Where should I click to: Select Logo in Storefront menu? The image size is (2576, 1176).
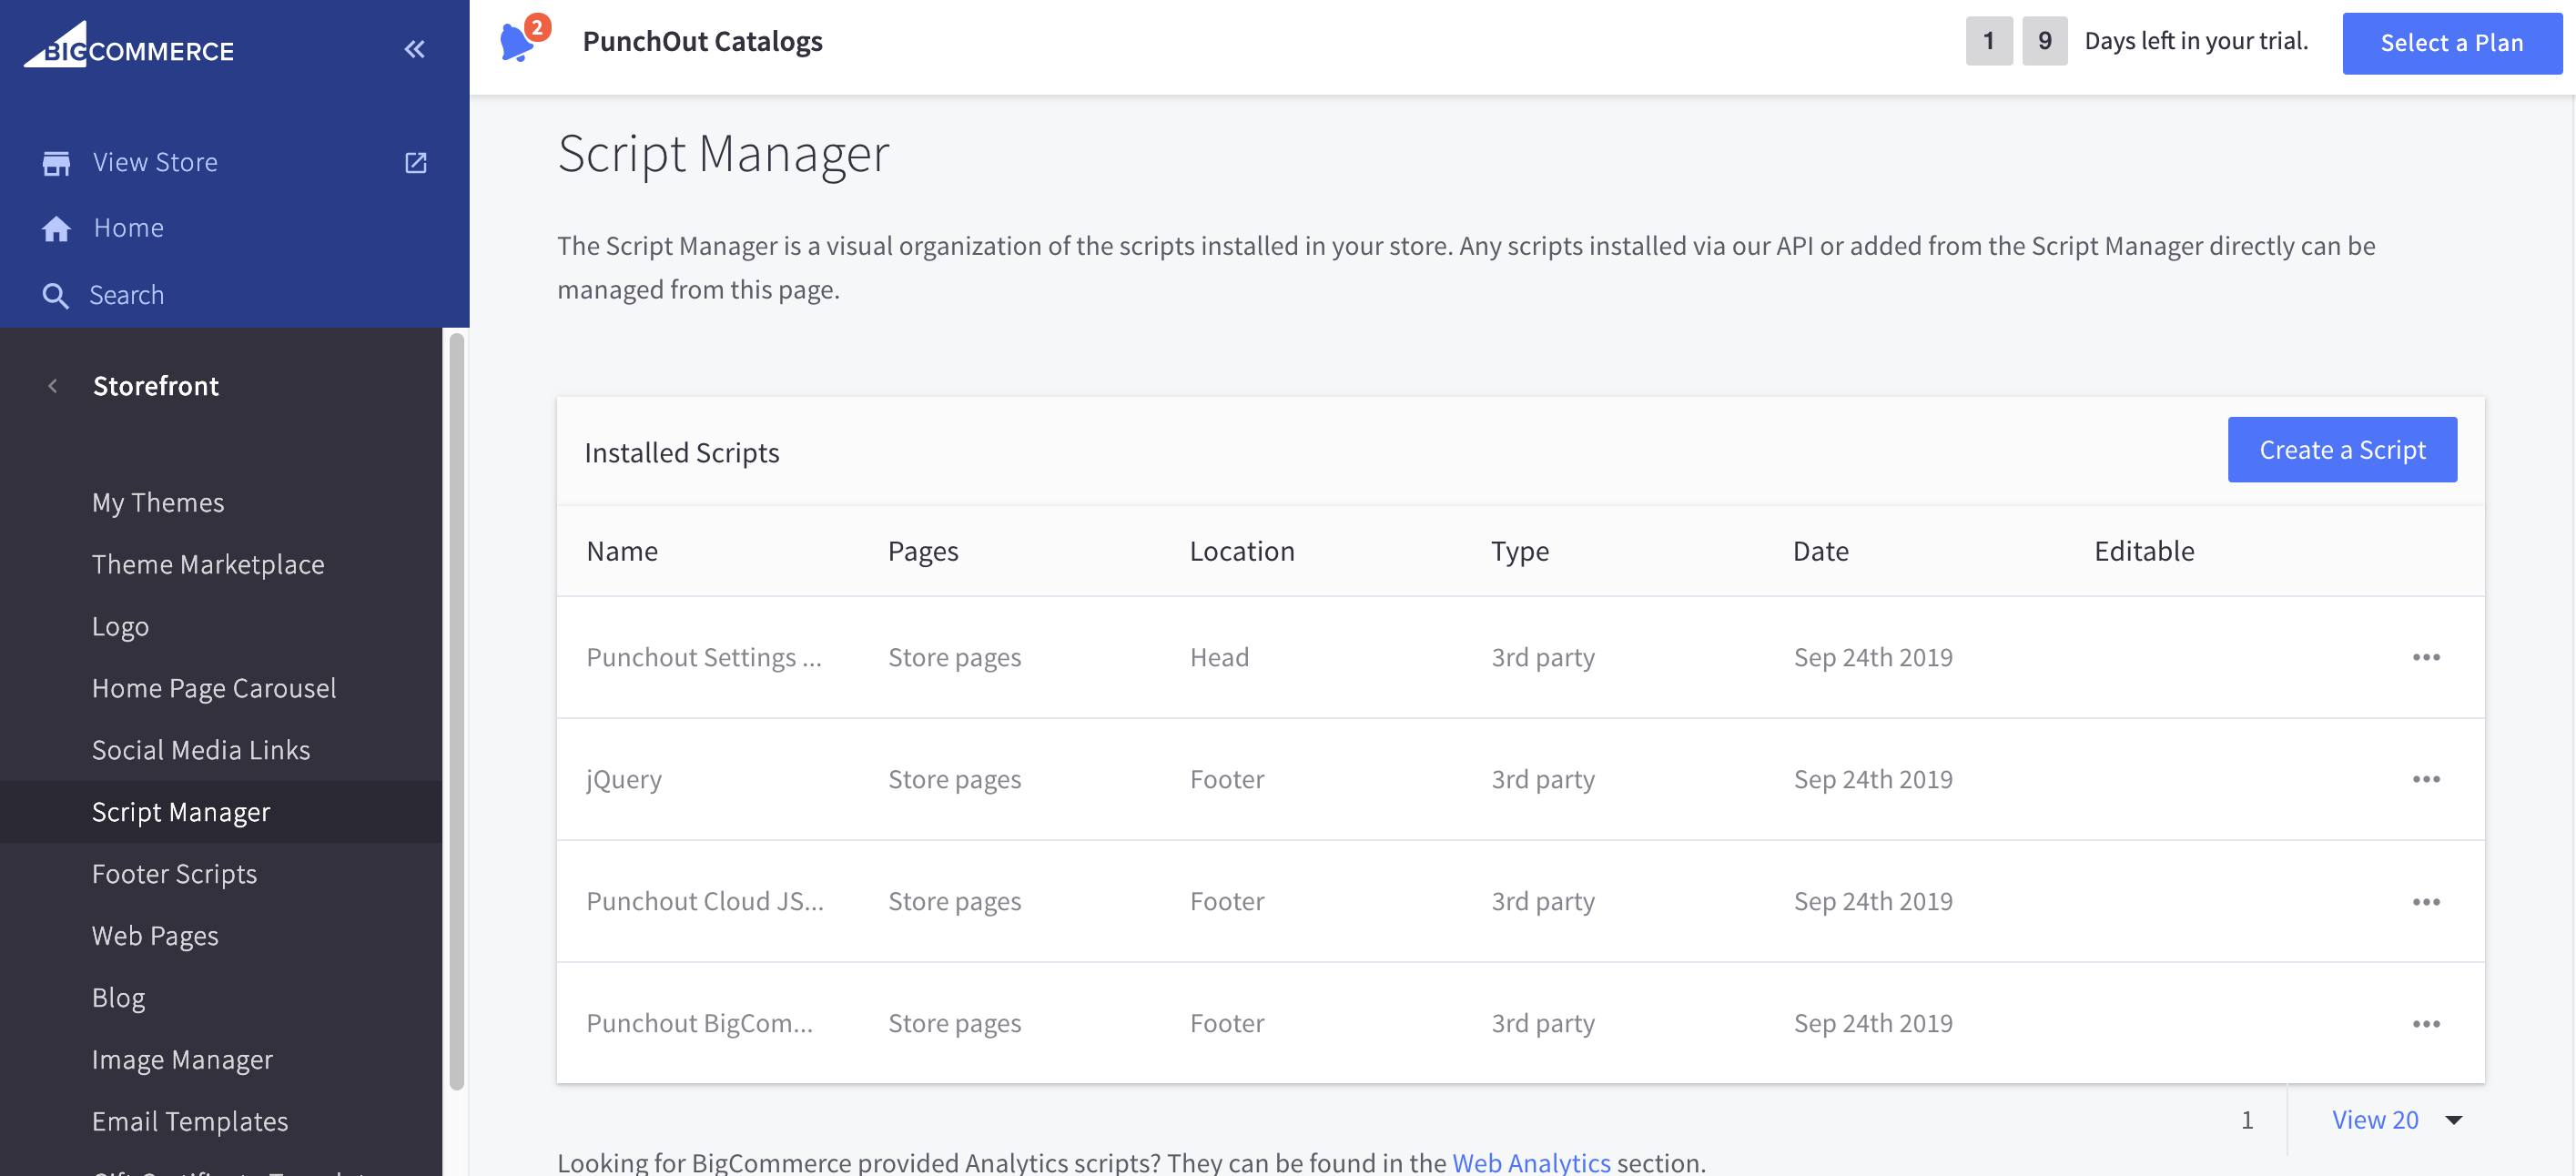point(120,626)
